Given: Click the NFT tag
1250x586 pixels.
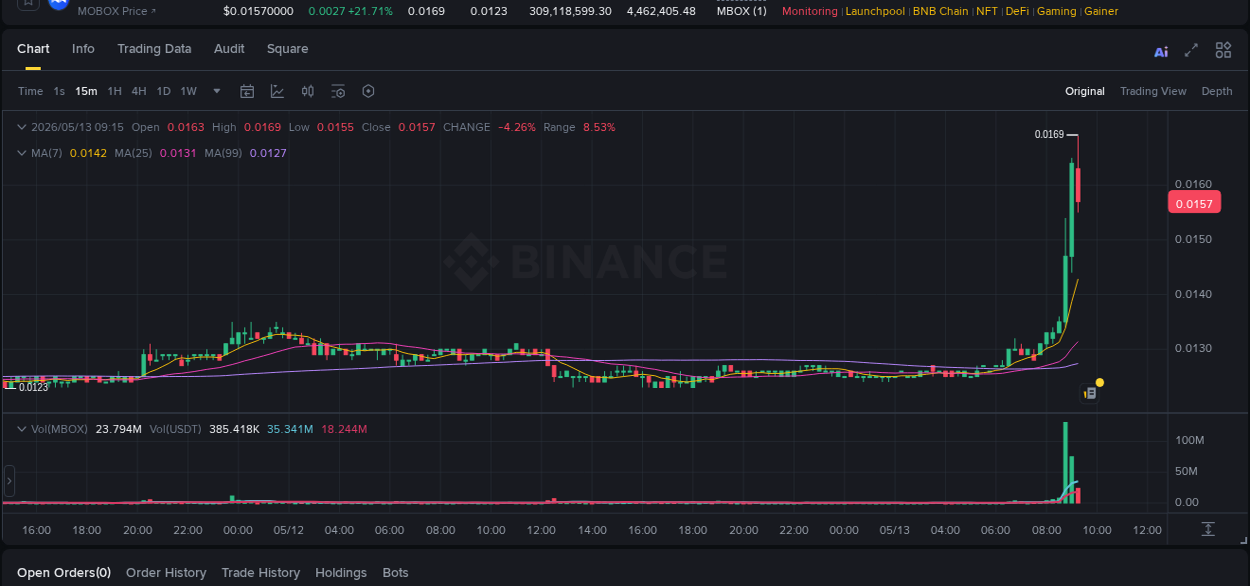Looking at the screenshot, I should (x=987, y=11).
